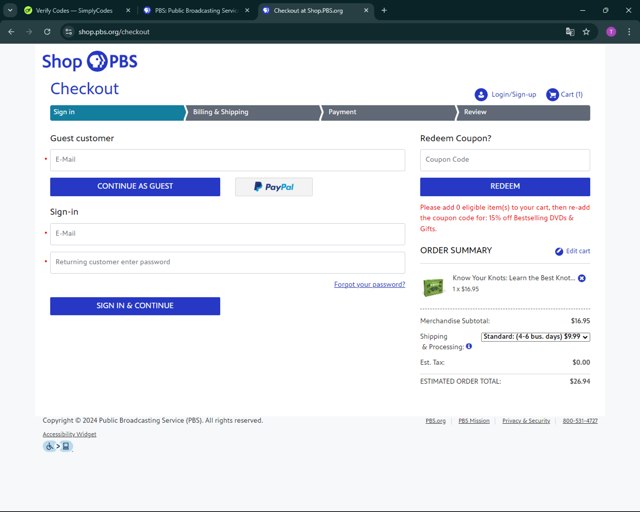Image resolution: width=640 pixels, height=512 pixels.
Task: Open the browser profile avatar
Action: (x=611, y=32)
